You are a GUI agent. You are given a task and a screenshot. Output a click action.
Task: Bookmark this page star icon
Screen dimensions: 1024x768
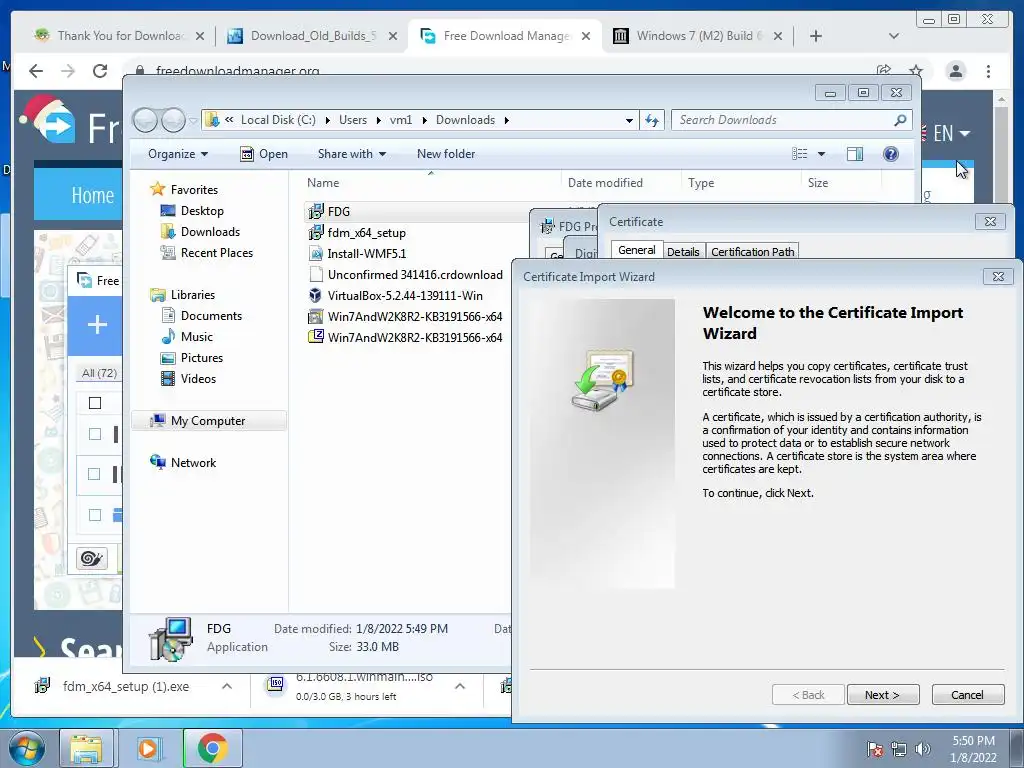click(x=916, y=71)
